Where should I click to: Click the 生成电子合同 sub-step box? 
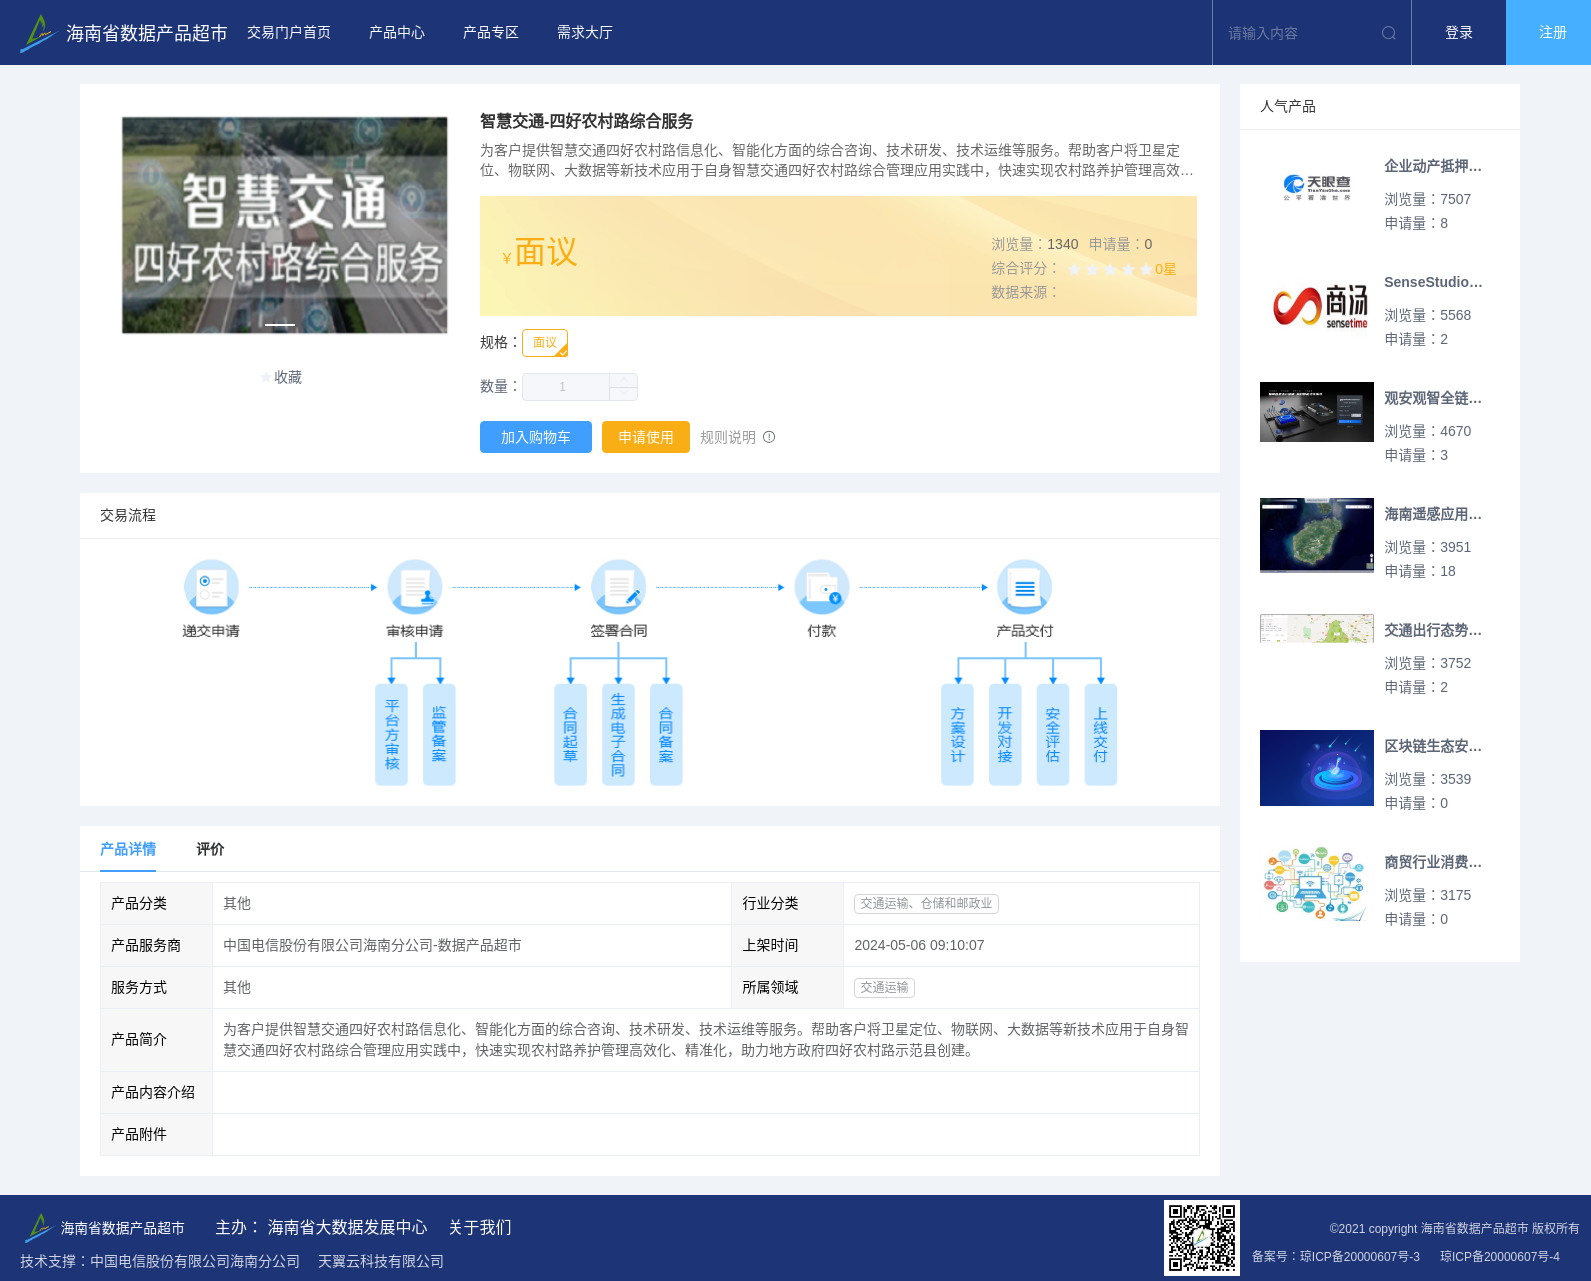pyautogui.click(x=618, y=734)
